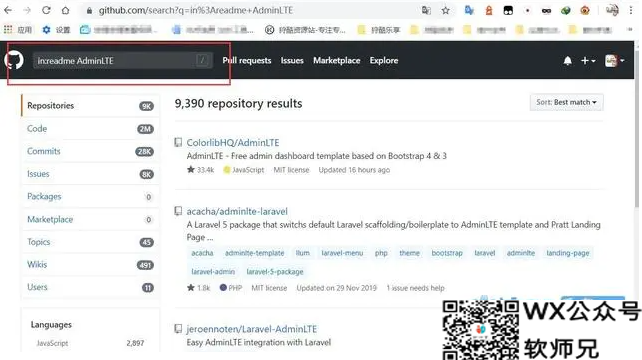The height and width of the screenshot is (360, 642).
Task: Click the adminlte-template topic tag
Action: [254, 253]
